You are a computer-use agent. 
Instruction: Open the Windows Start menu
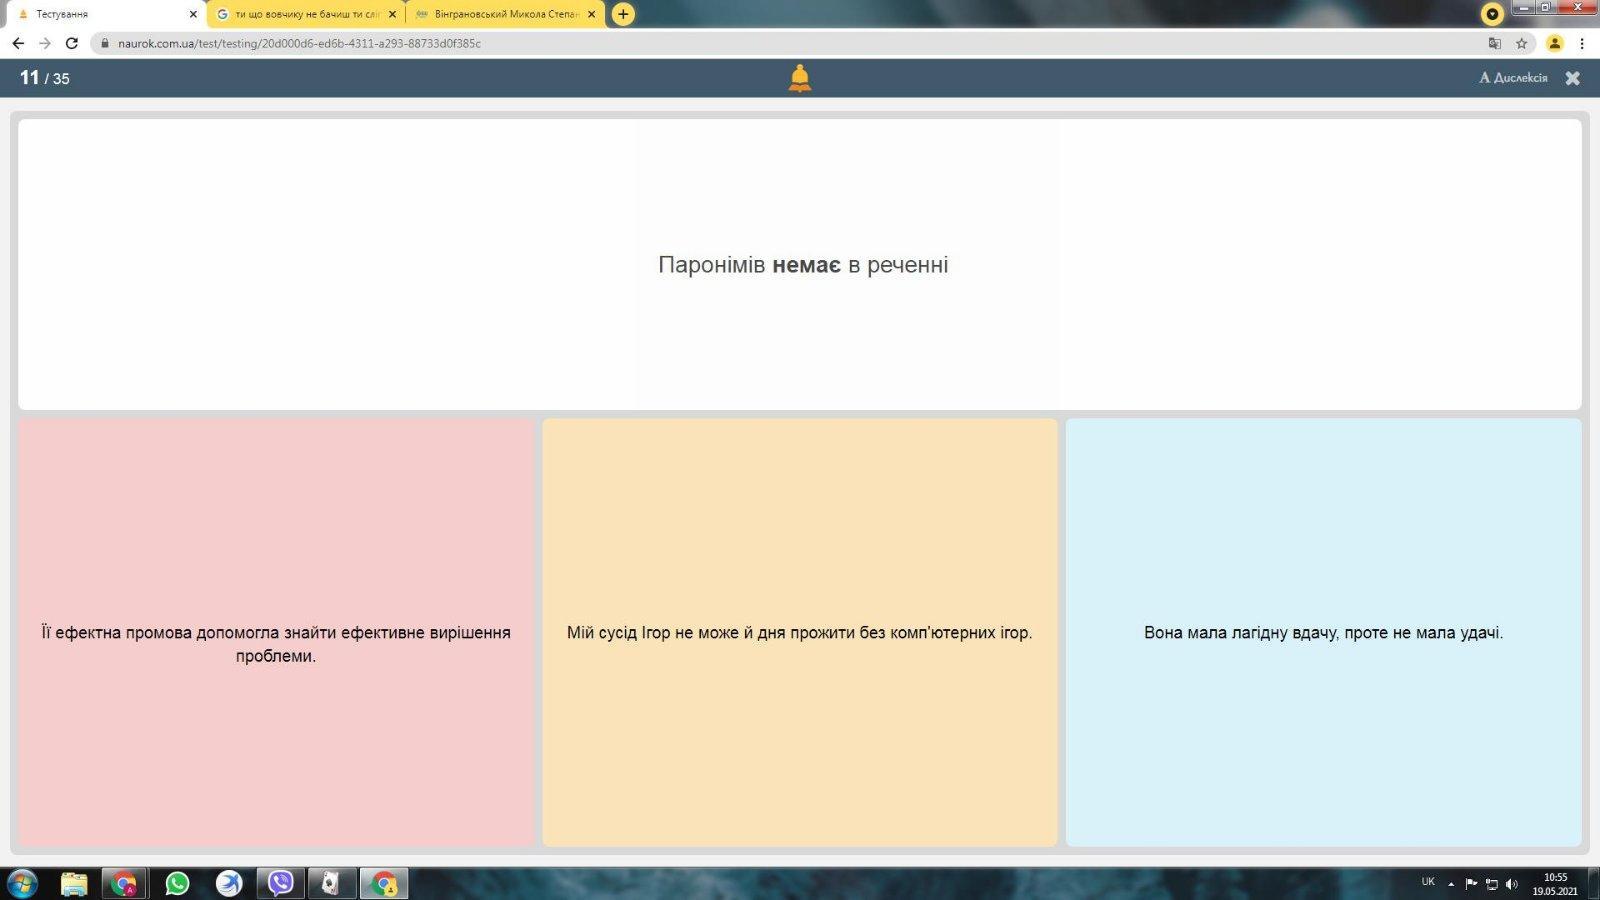(x=22, y=883)
